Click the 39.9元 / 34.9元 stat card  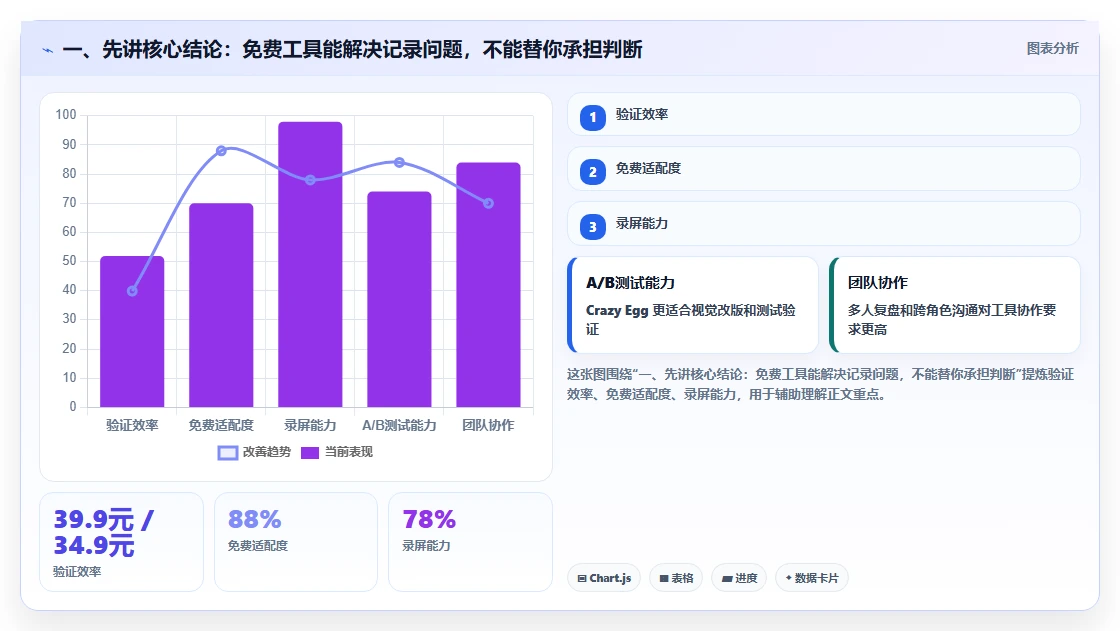121,542
